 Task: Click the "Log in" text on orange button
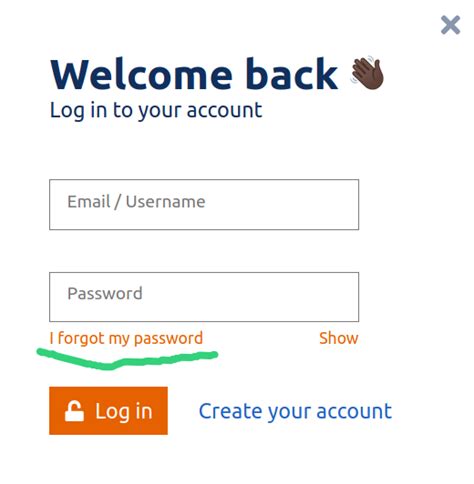point(124,412)
